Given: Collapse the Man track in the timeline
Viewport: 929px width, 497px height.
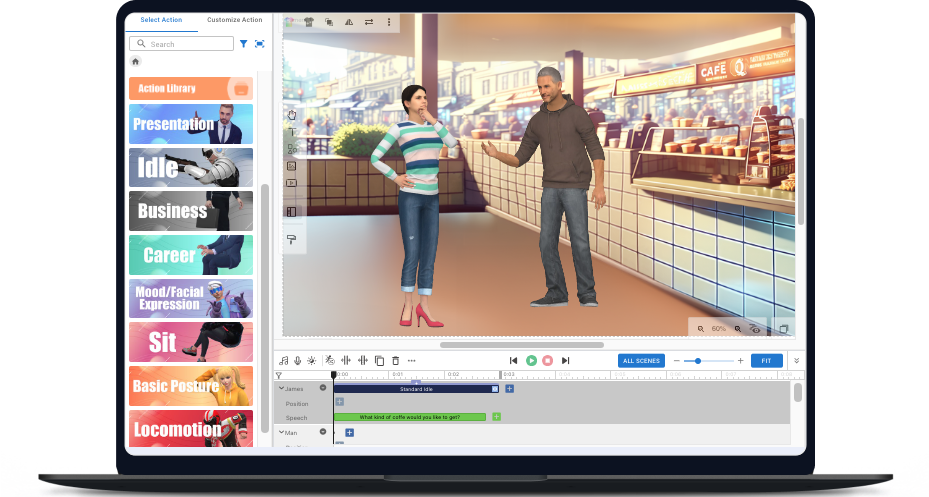Looking at the screenshot, I should coord(281,432).
